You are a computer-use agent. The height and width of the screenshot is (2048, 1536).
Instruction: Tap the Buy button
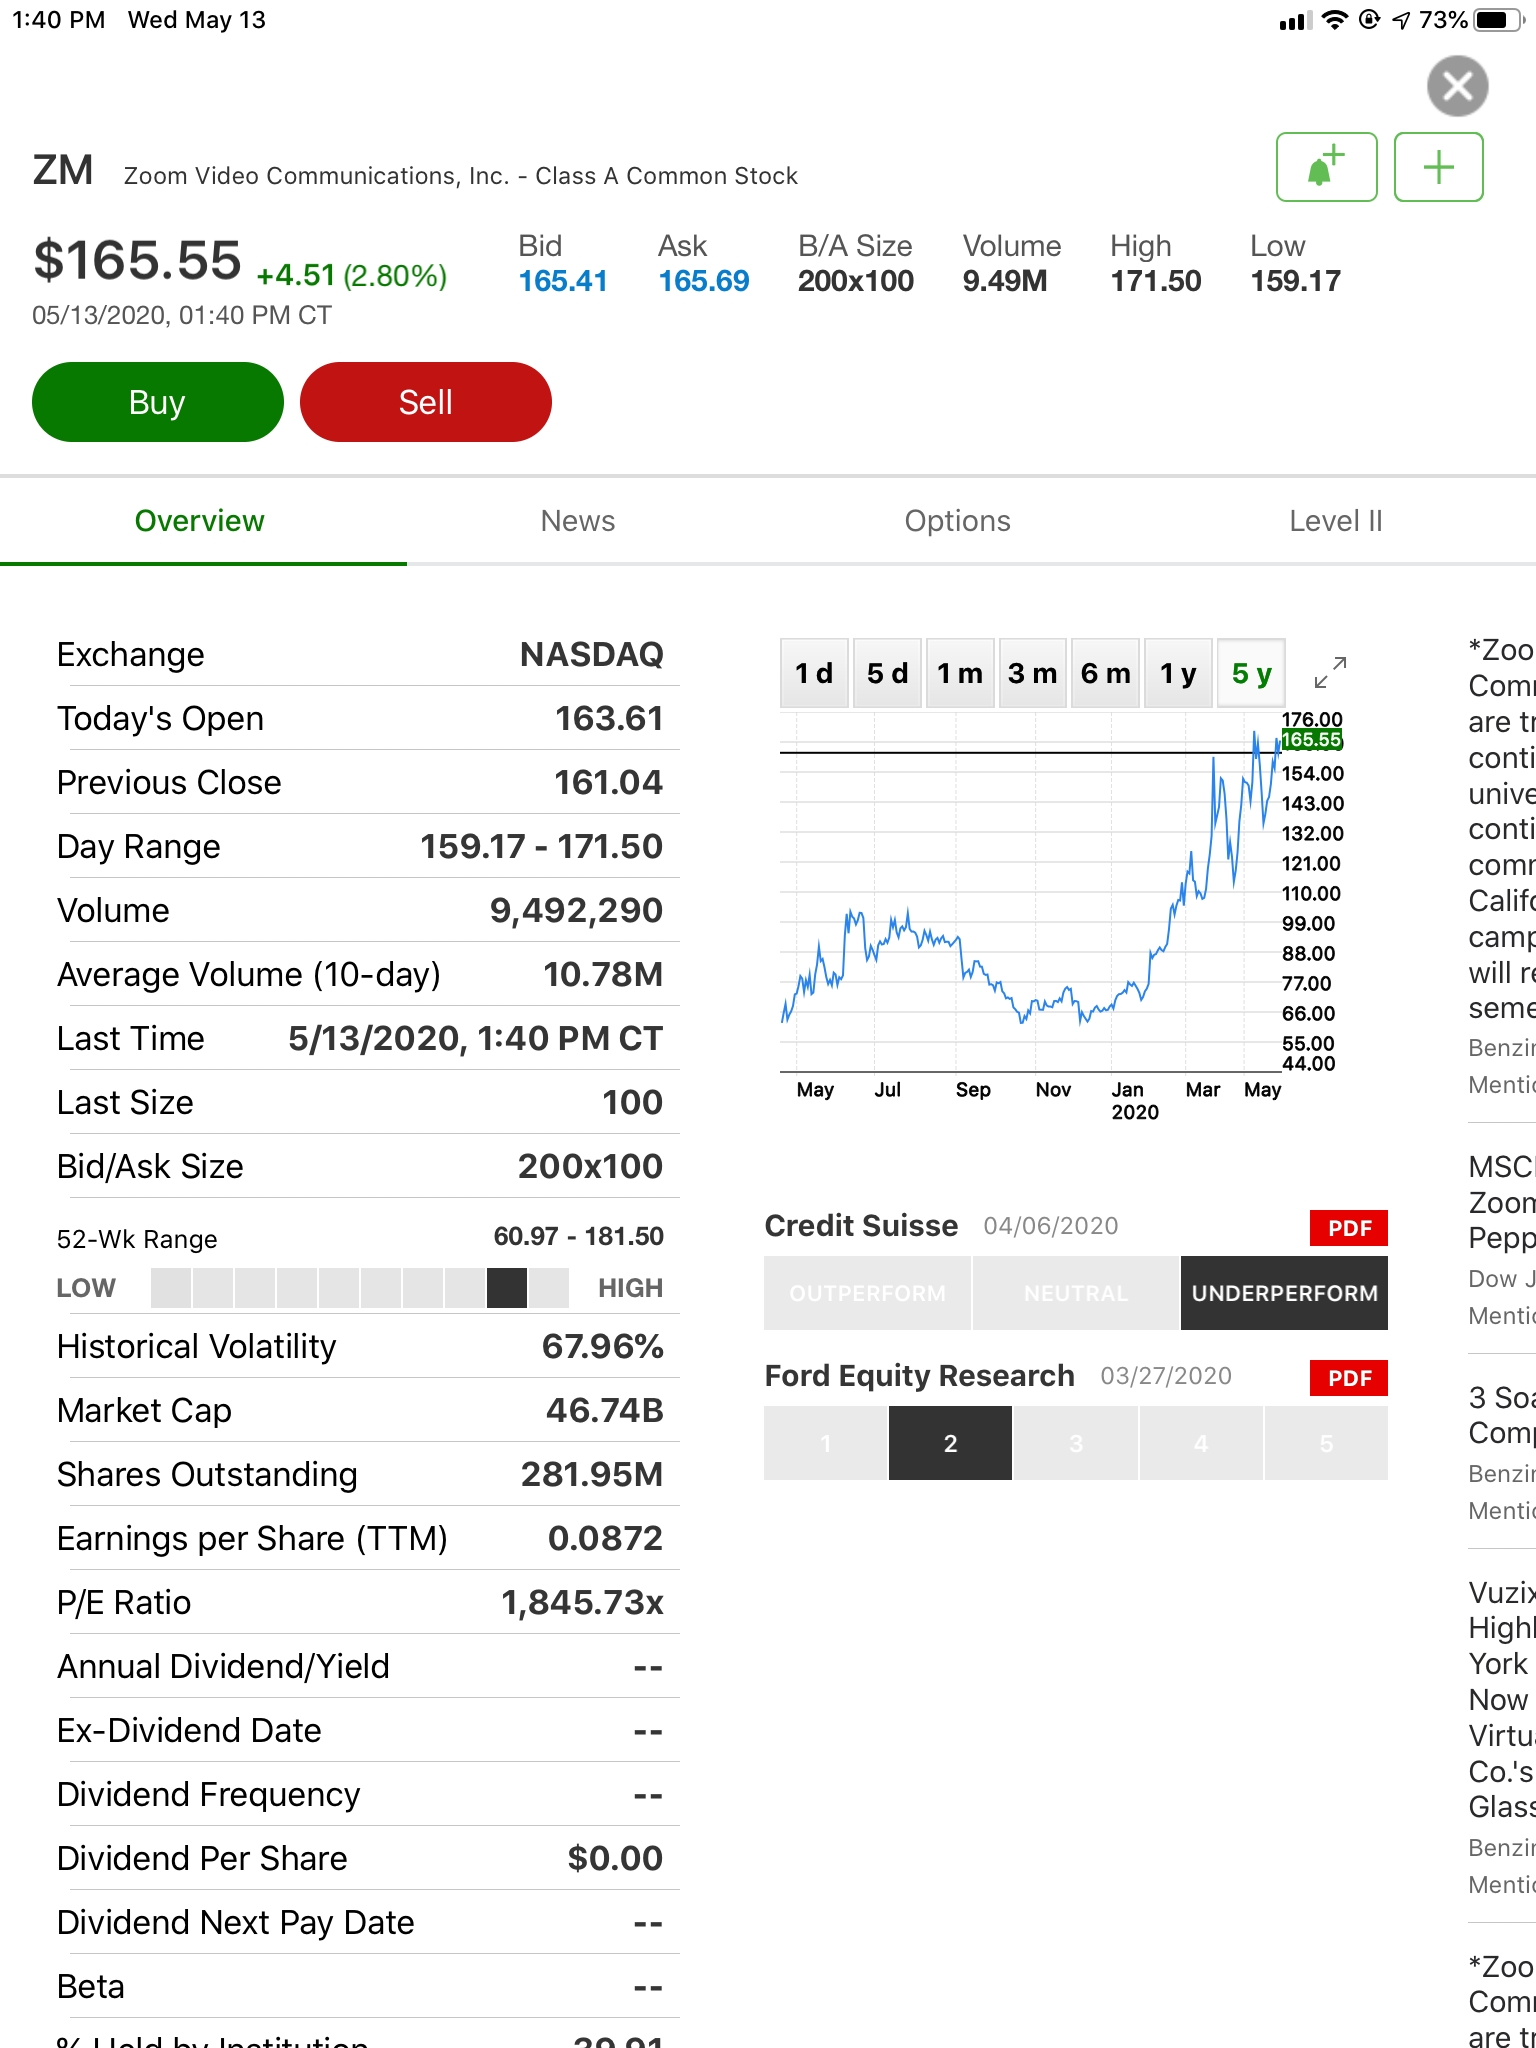(158, 402)
